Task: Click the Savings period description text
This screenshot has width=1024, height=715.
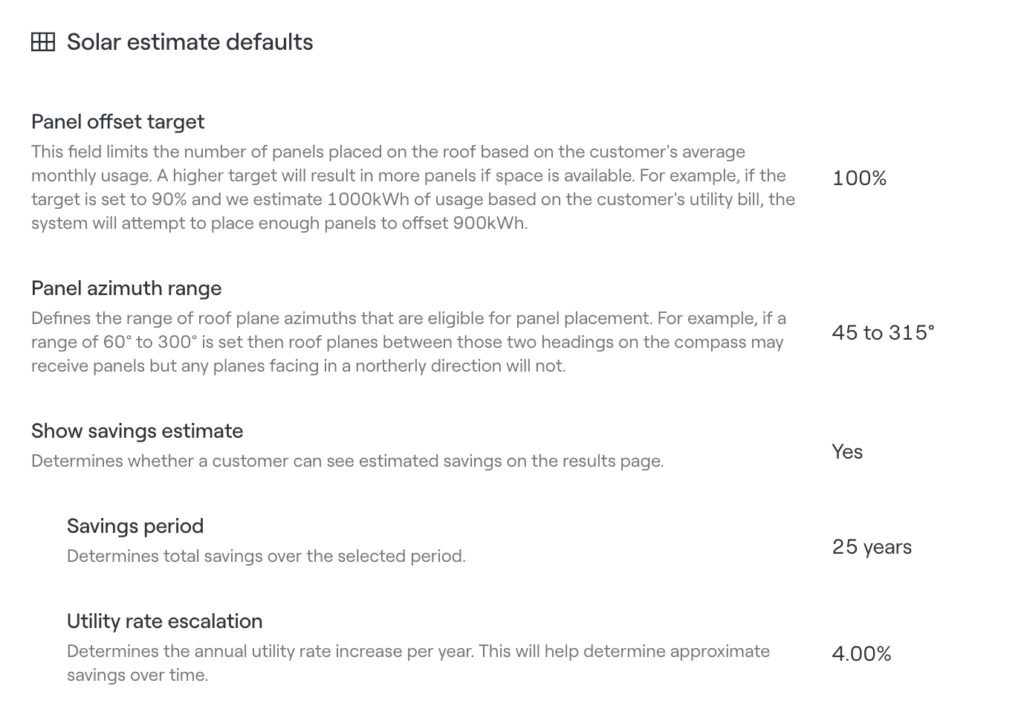Action: (x=266, y=556)
